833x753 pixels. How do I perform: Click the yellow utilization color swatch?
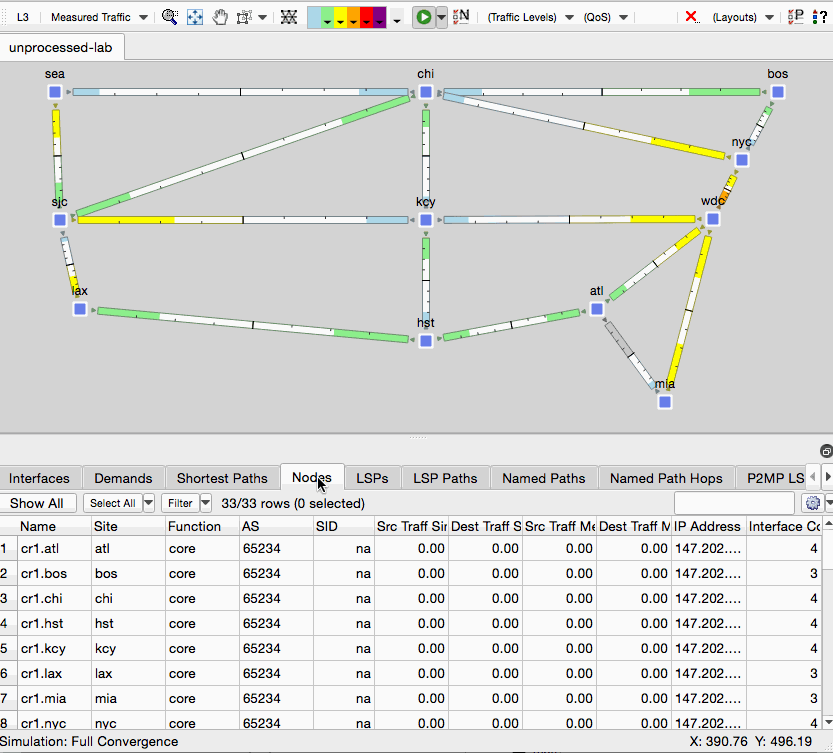click(341, 17)
